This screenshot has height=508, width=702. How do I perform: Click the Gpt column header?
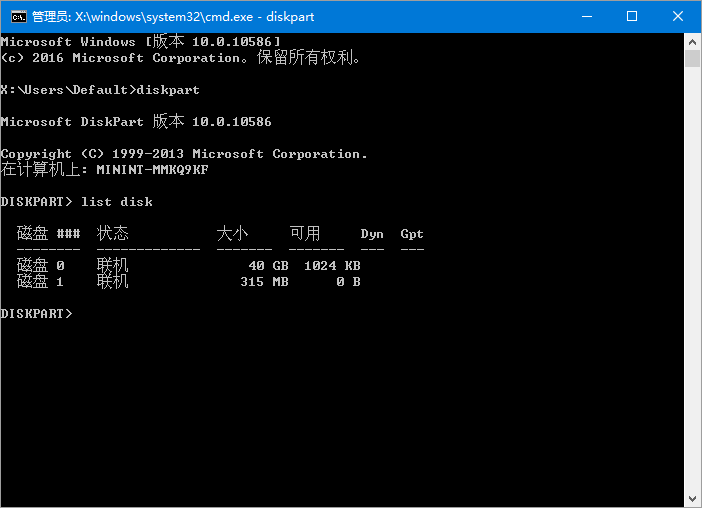[x=412, y=234]
